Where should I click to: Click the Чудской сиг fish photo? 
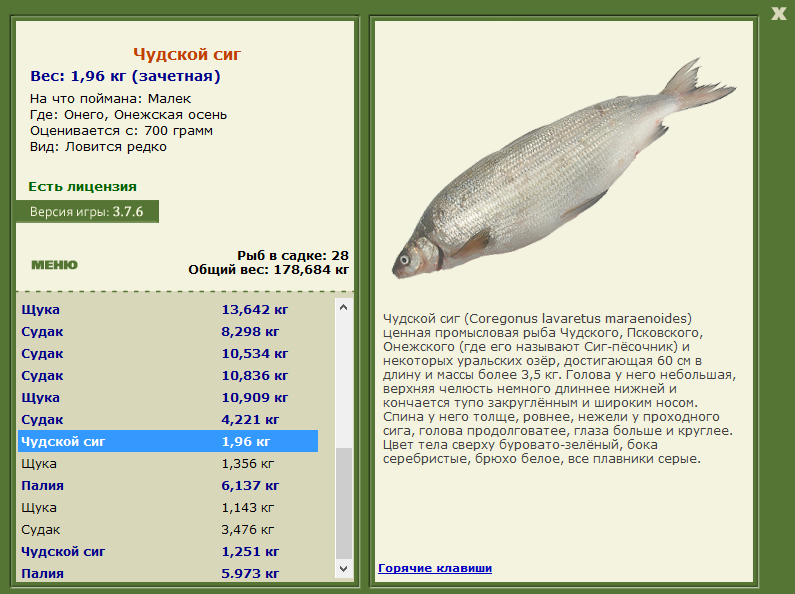coord(563,170)
